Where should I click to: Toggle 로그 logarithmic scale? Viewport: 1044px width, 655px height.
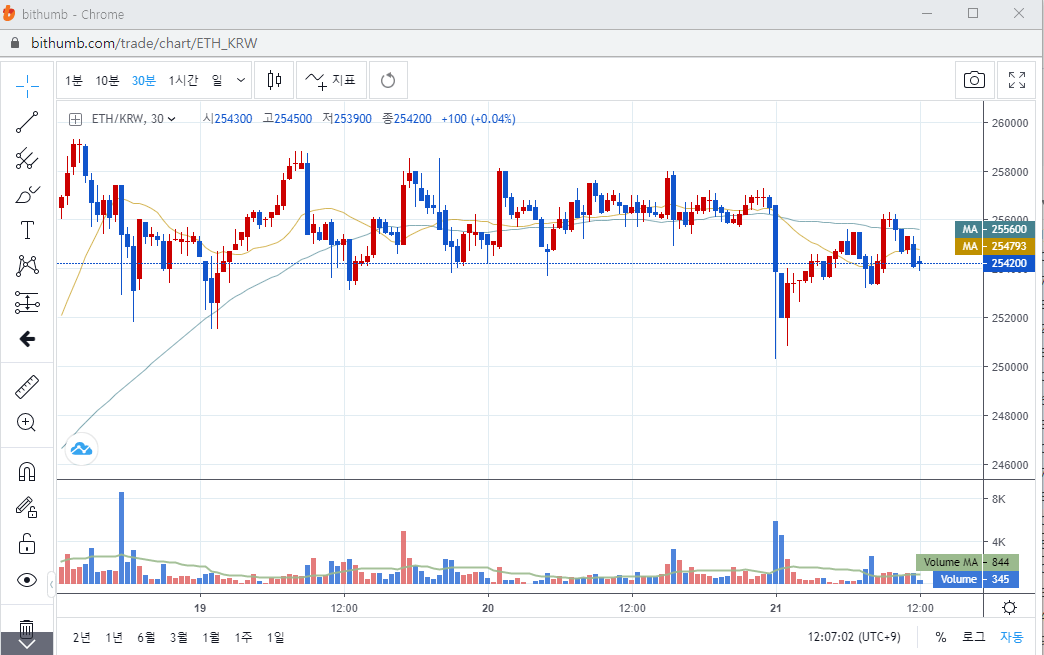pyautogui.click(x=973, y=637)
